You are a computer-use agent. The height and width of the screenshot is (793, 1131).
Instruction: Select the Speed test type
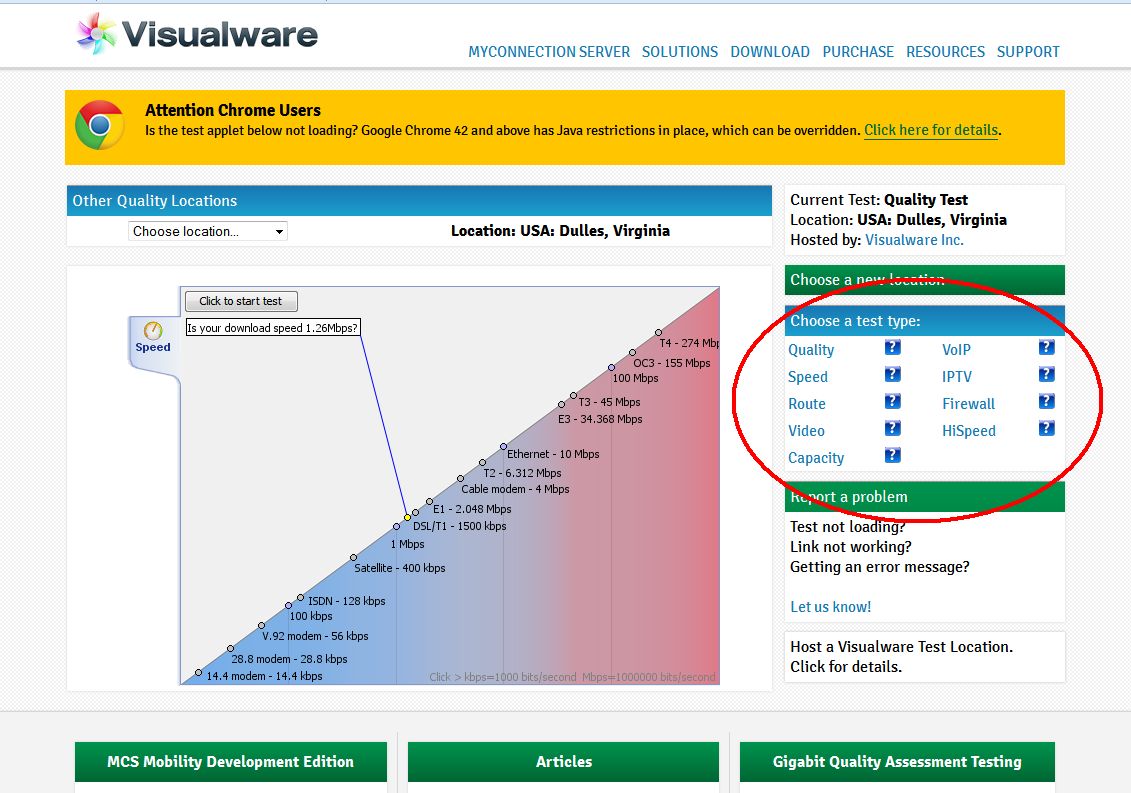(808, 377)
